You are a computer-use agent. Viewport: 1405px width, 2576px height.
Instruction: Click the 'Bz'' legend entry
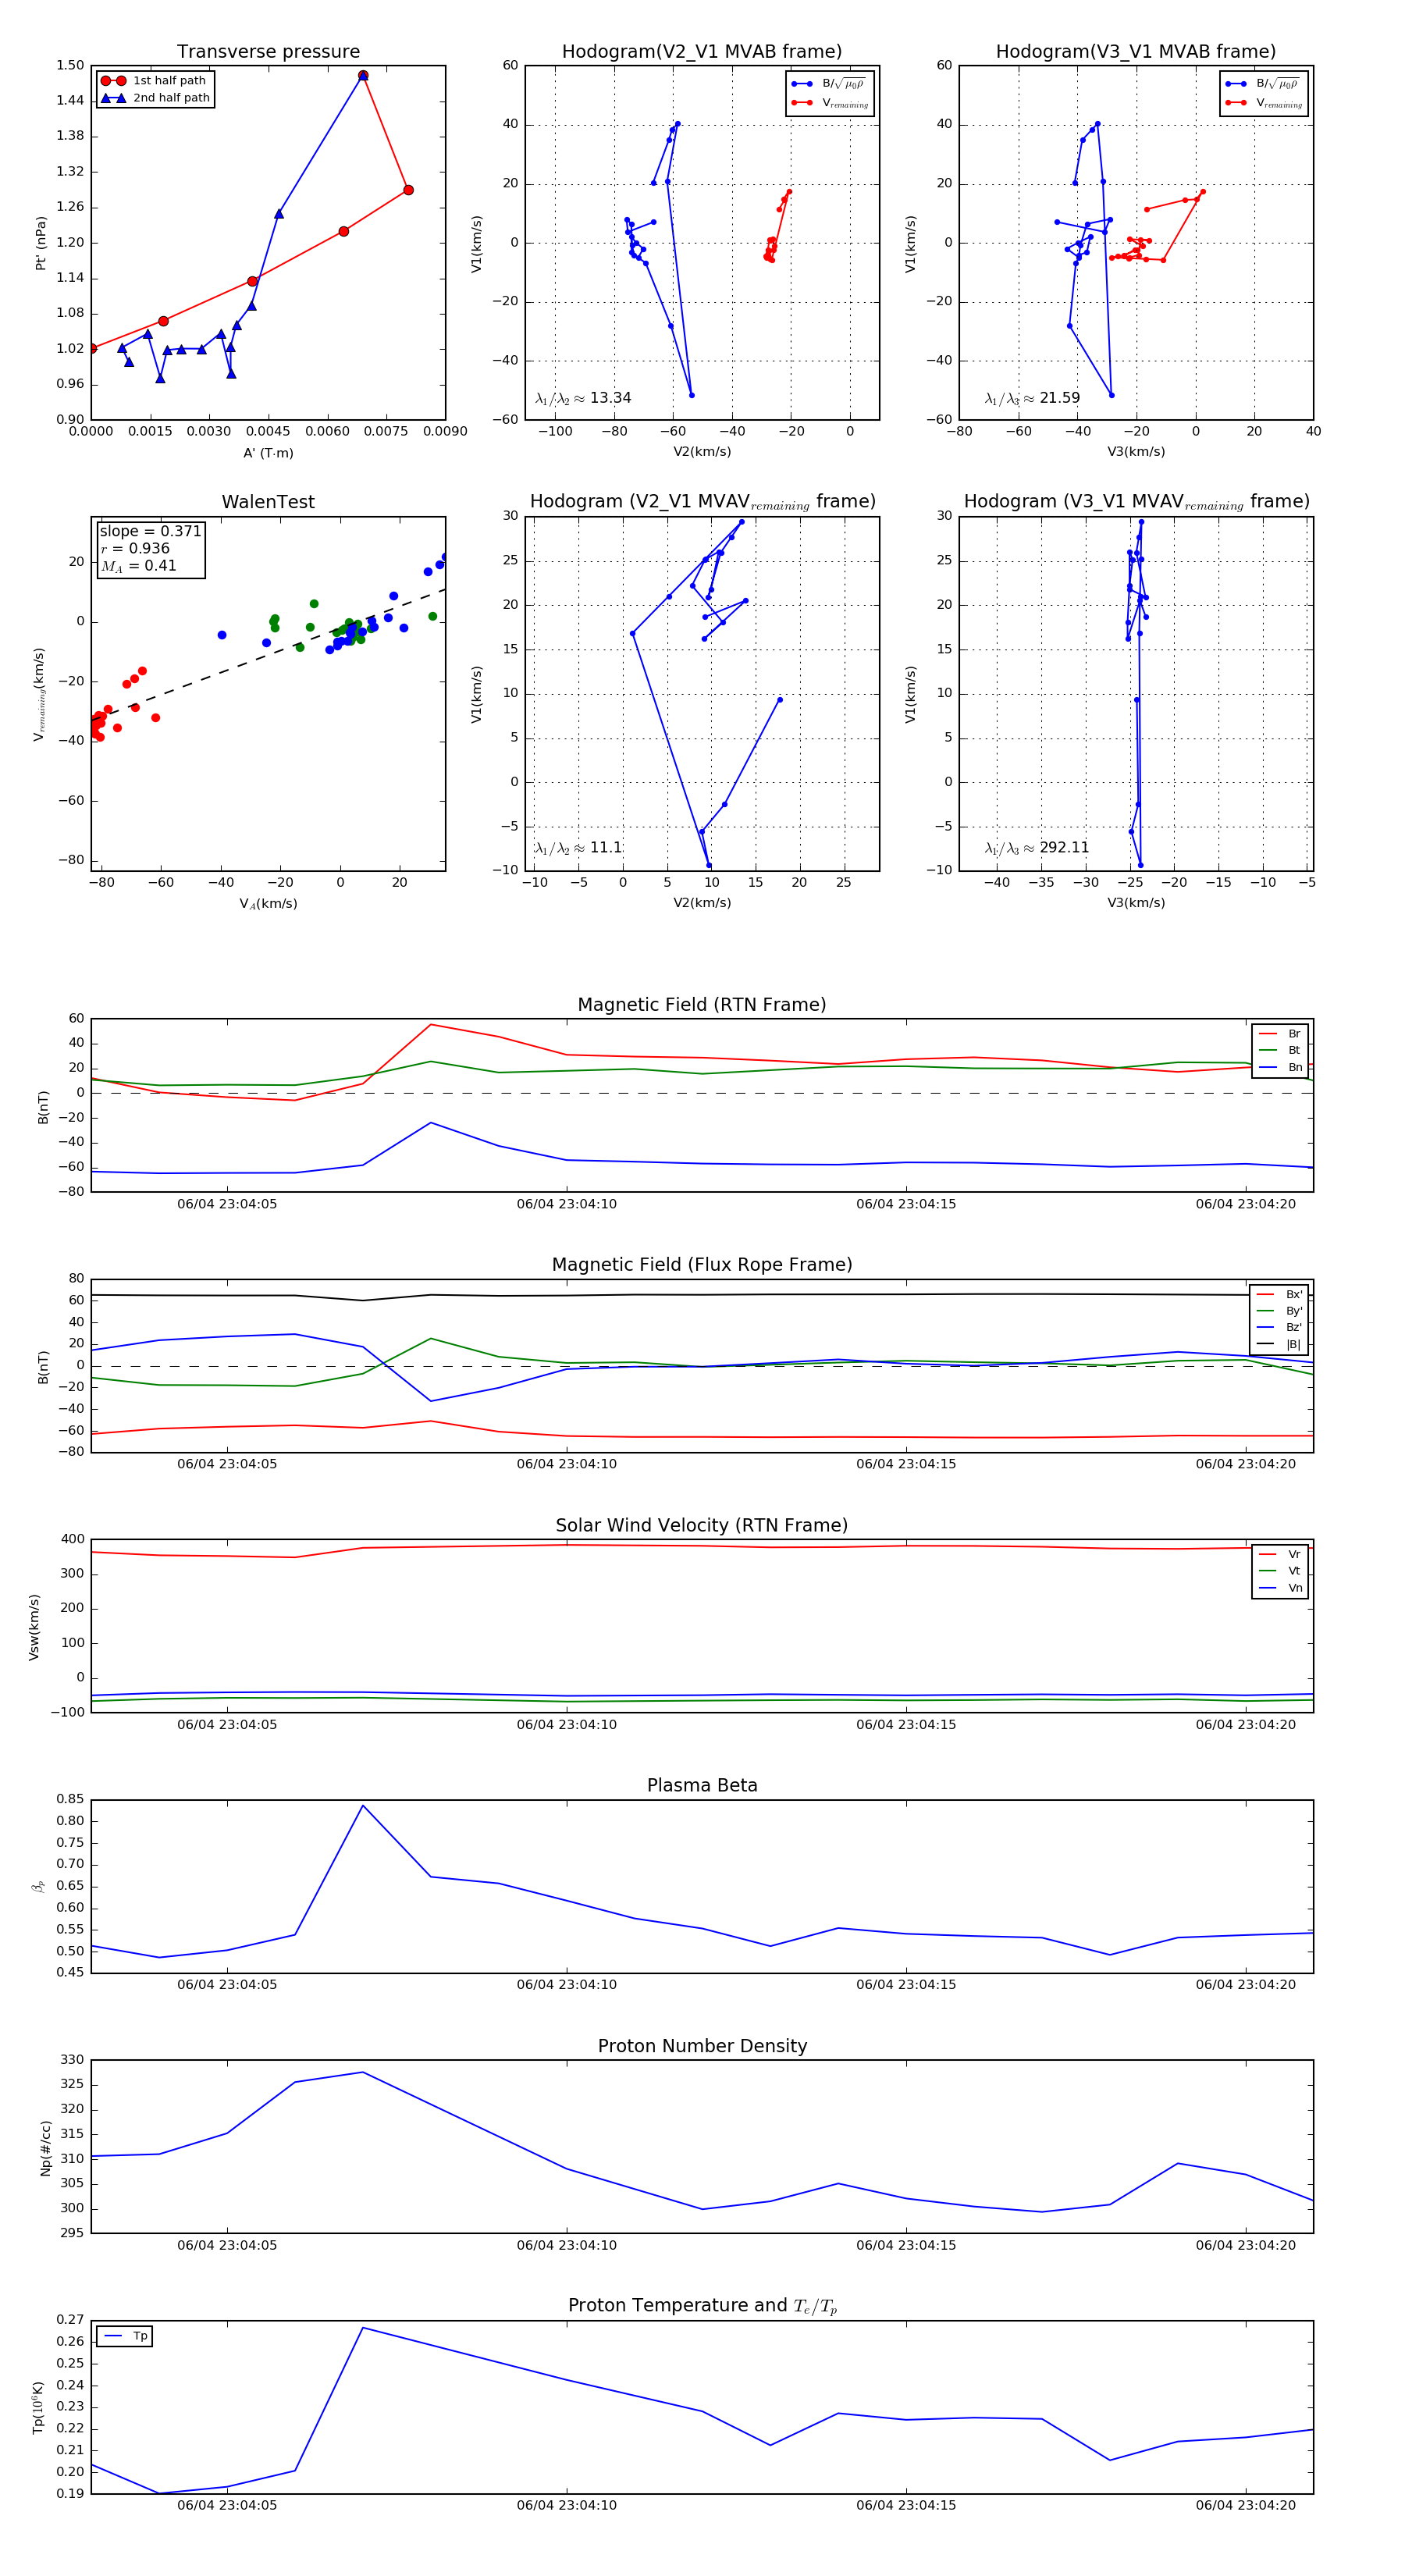(1279, 1328)
